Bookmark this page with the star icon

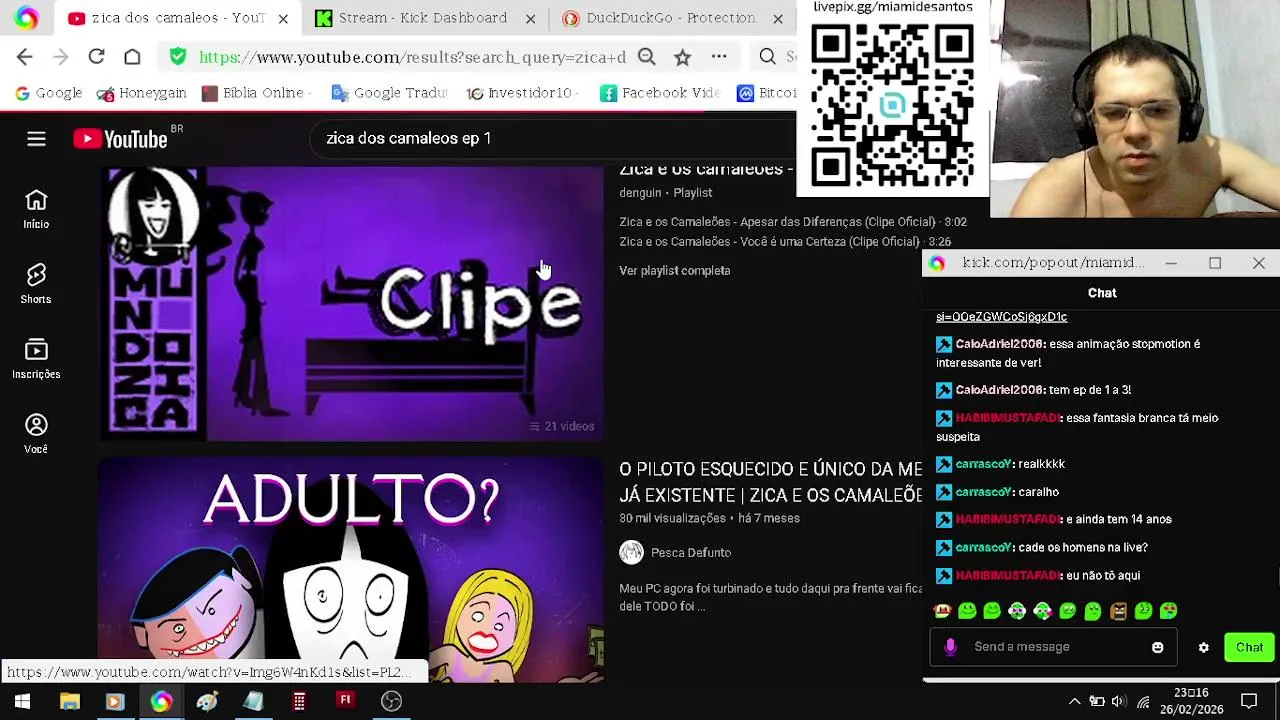tap(682, 57)
